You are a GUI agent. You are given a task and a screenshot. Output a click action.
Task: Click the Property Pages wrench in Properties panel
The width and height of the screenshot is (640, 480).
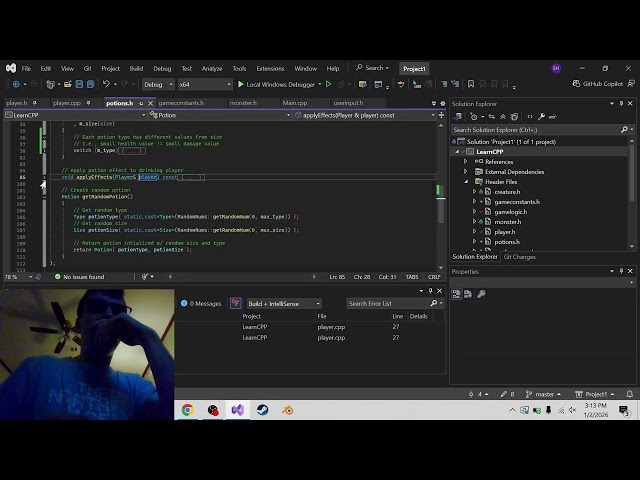point(481,294)
